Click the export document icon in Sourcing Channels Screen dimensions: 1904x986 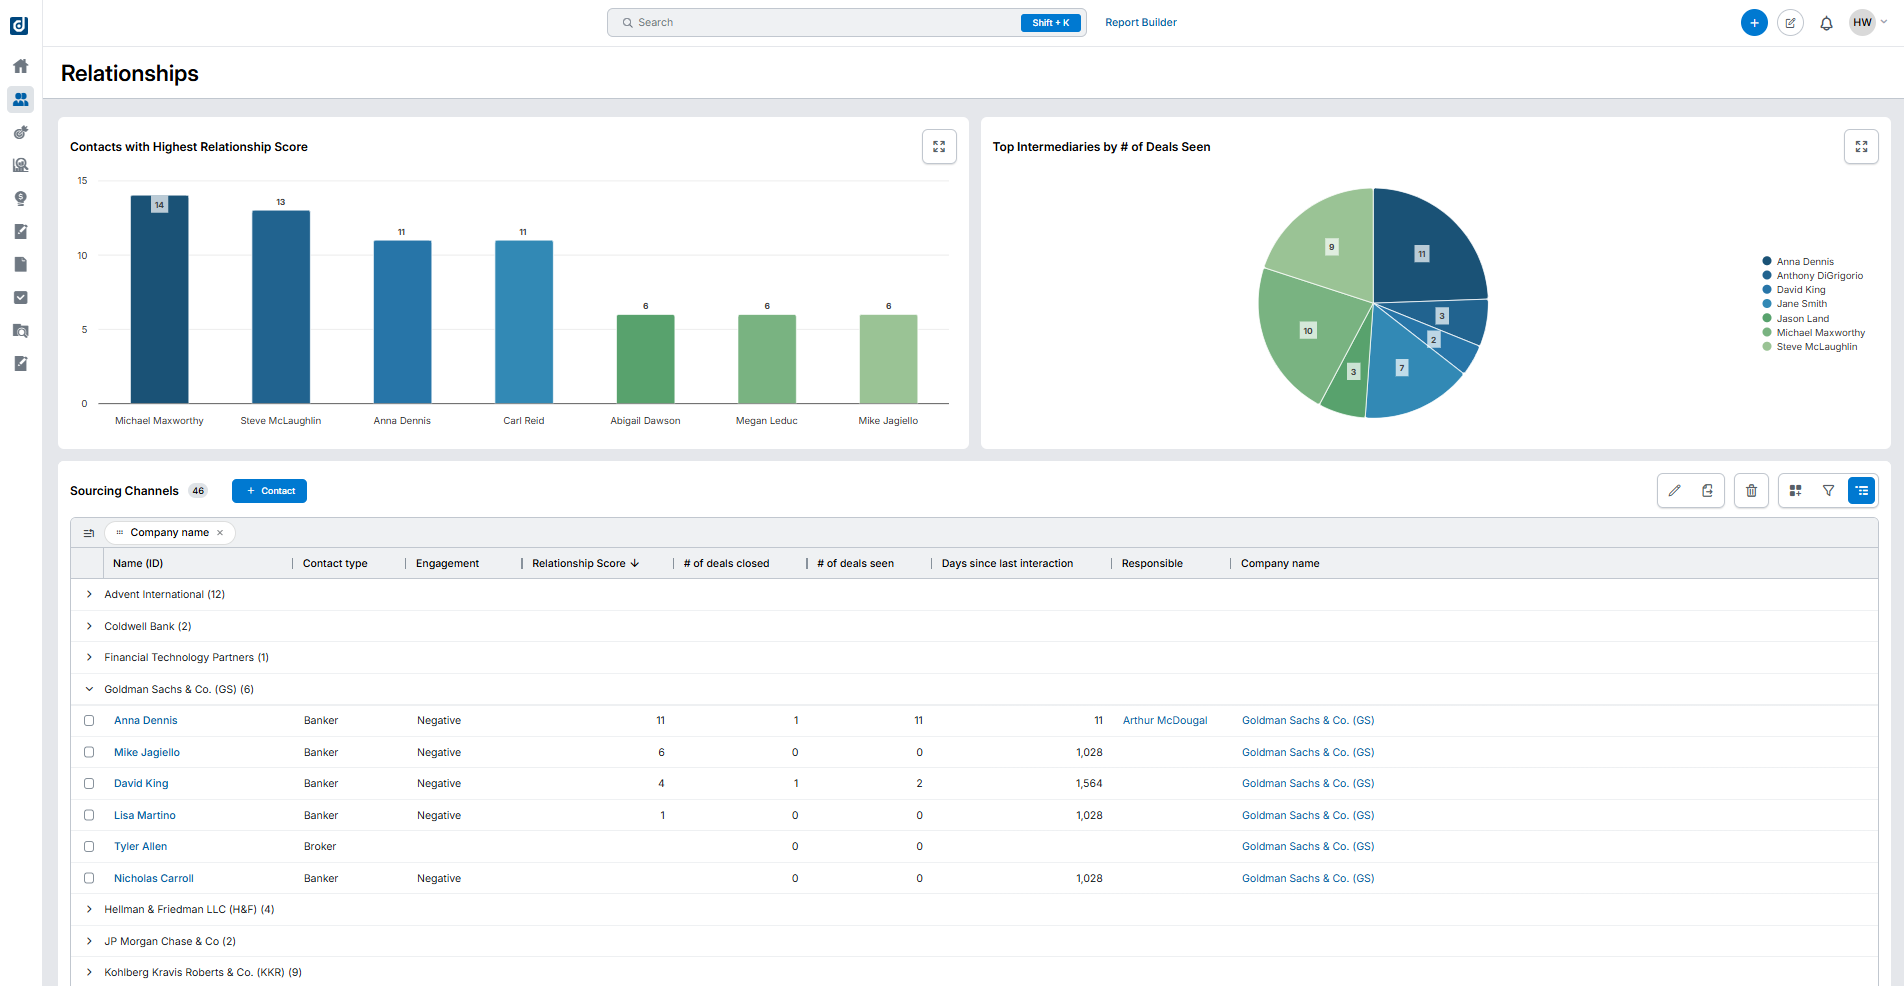1708,491
